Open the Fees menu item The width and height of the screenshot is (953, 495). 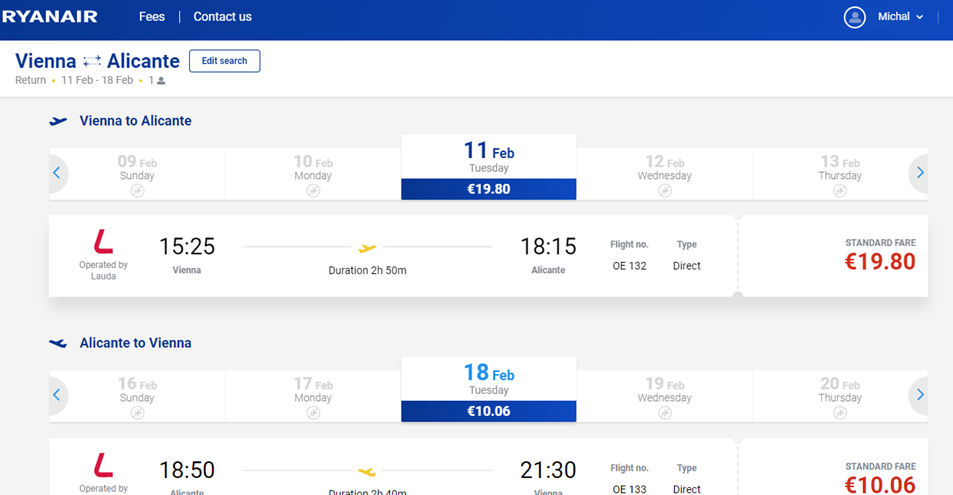[x=151, y=17]
